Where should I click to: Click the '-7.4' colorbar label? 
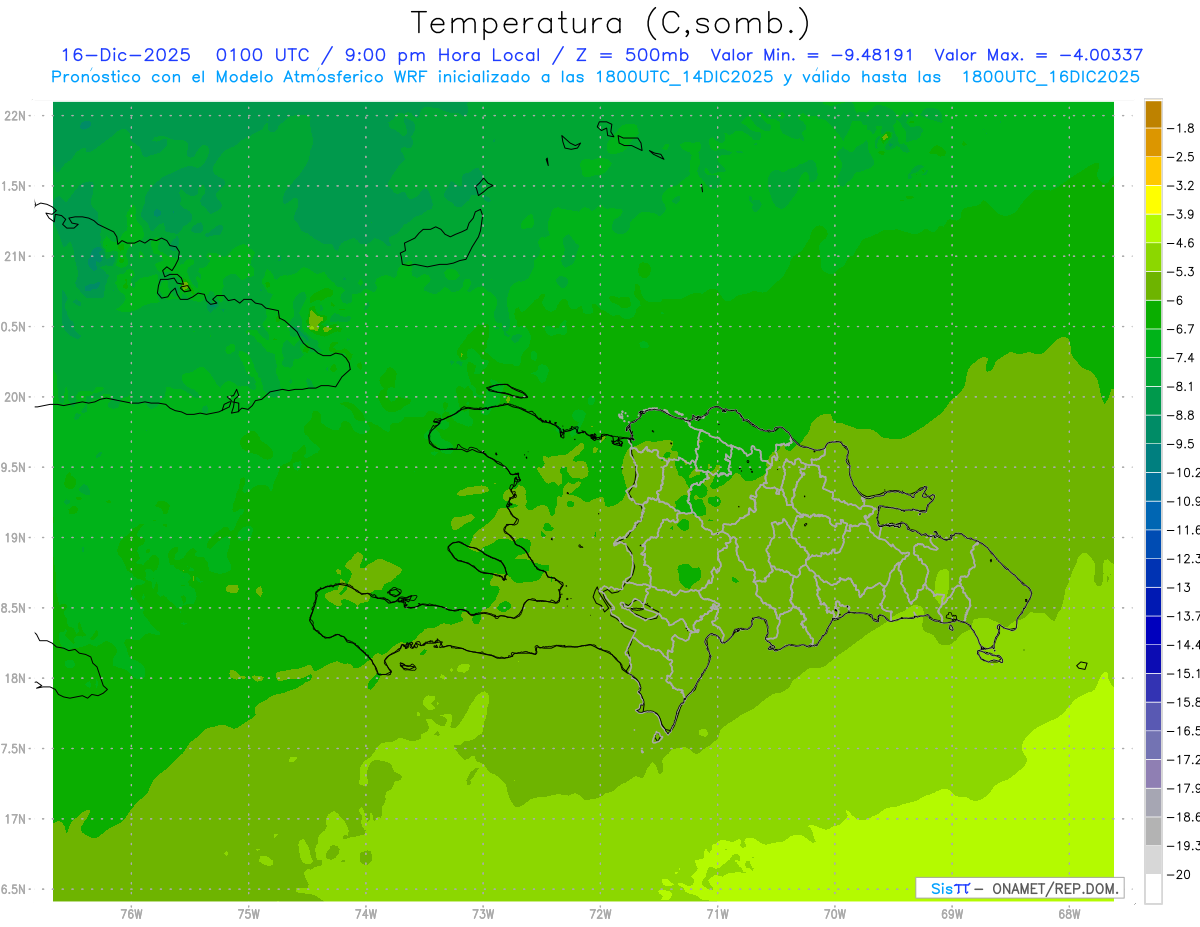(x=1183, y=357)
